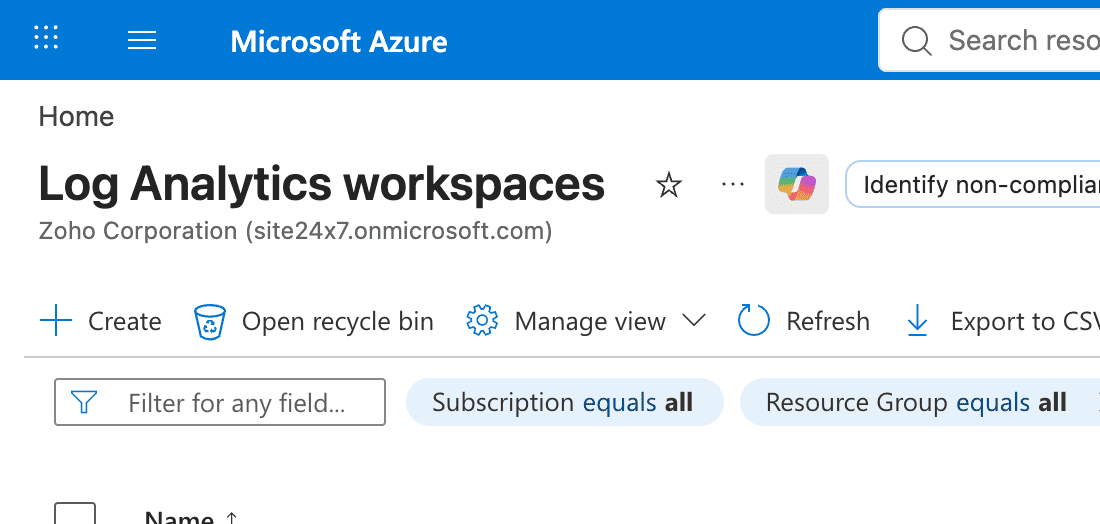Click the Create button
This screenshot has width=1100, height=524.
[x=101, y=321]
